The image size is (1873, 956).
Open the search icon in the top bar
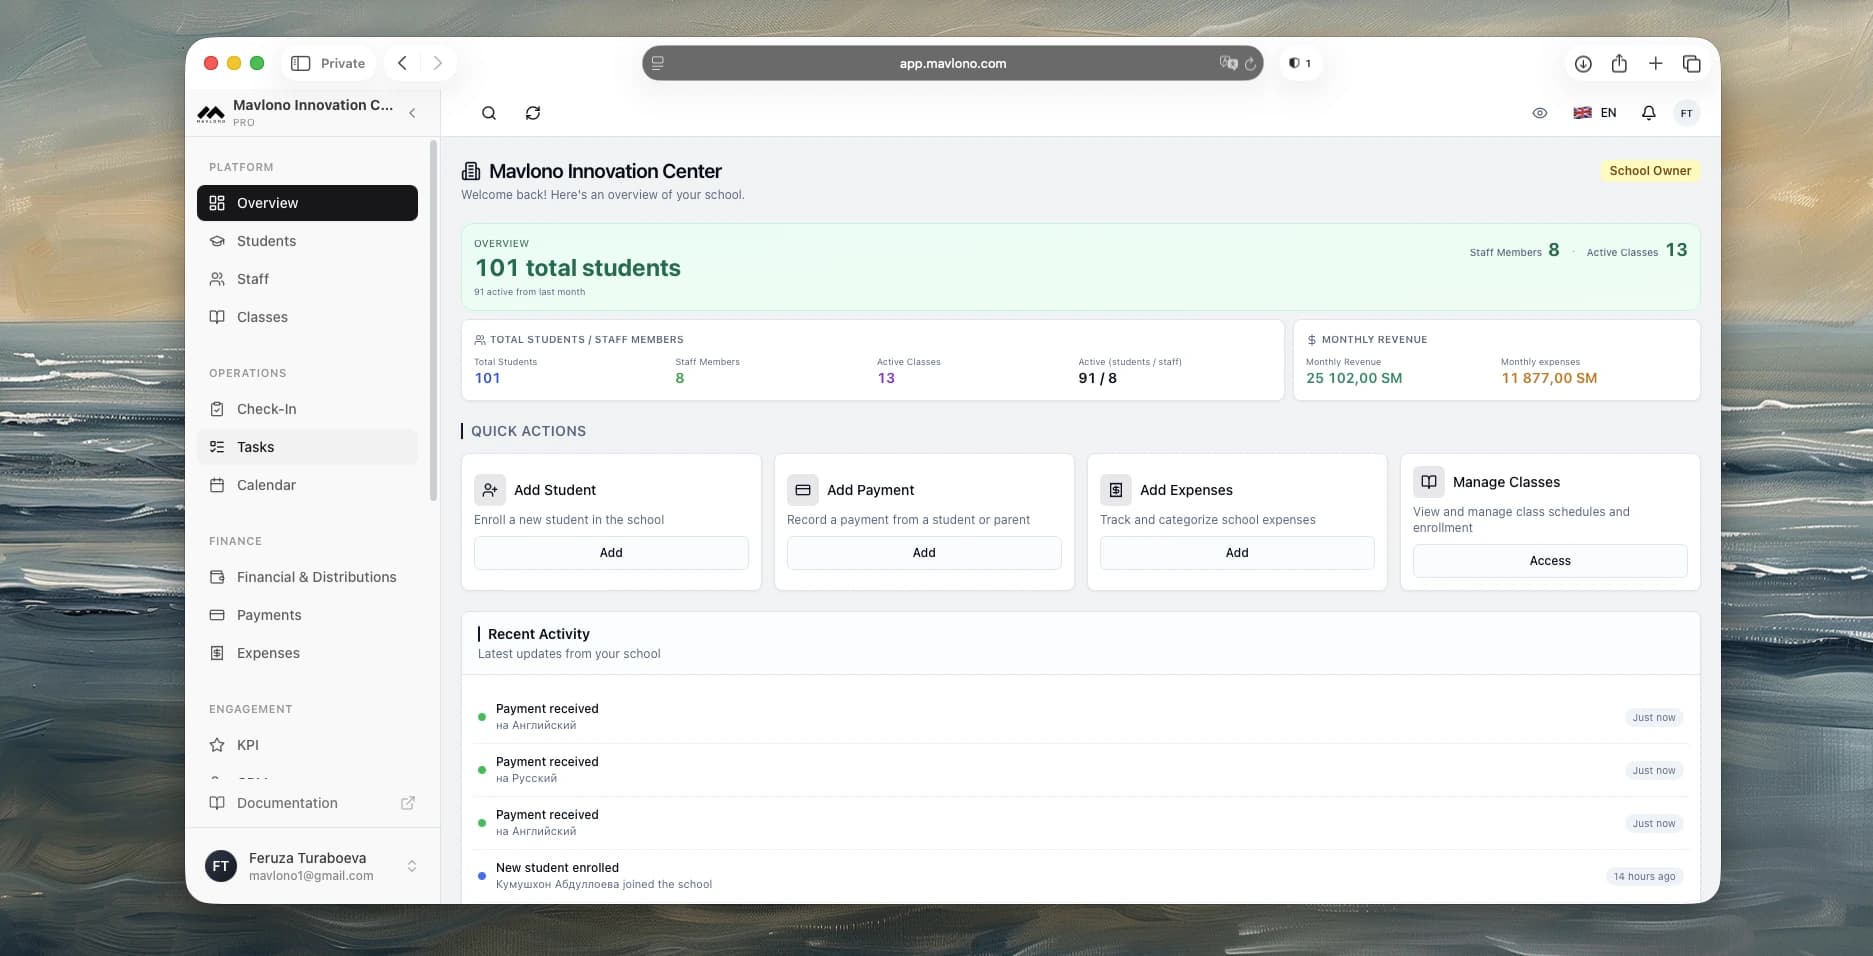tap(488, 112)
